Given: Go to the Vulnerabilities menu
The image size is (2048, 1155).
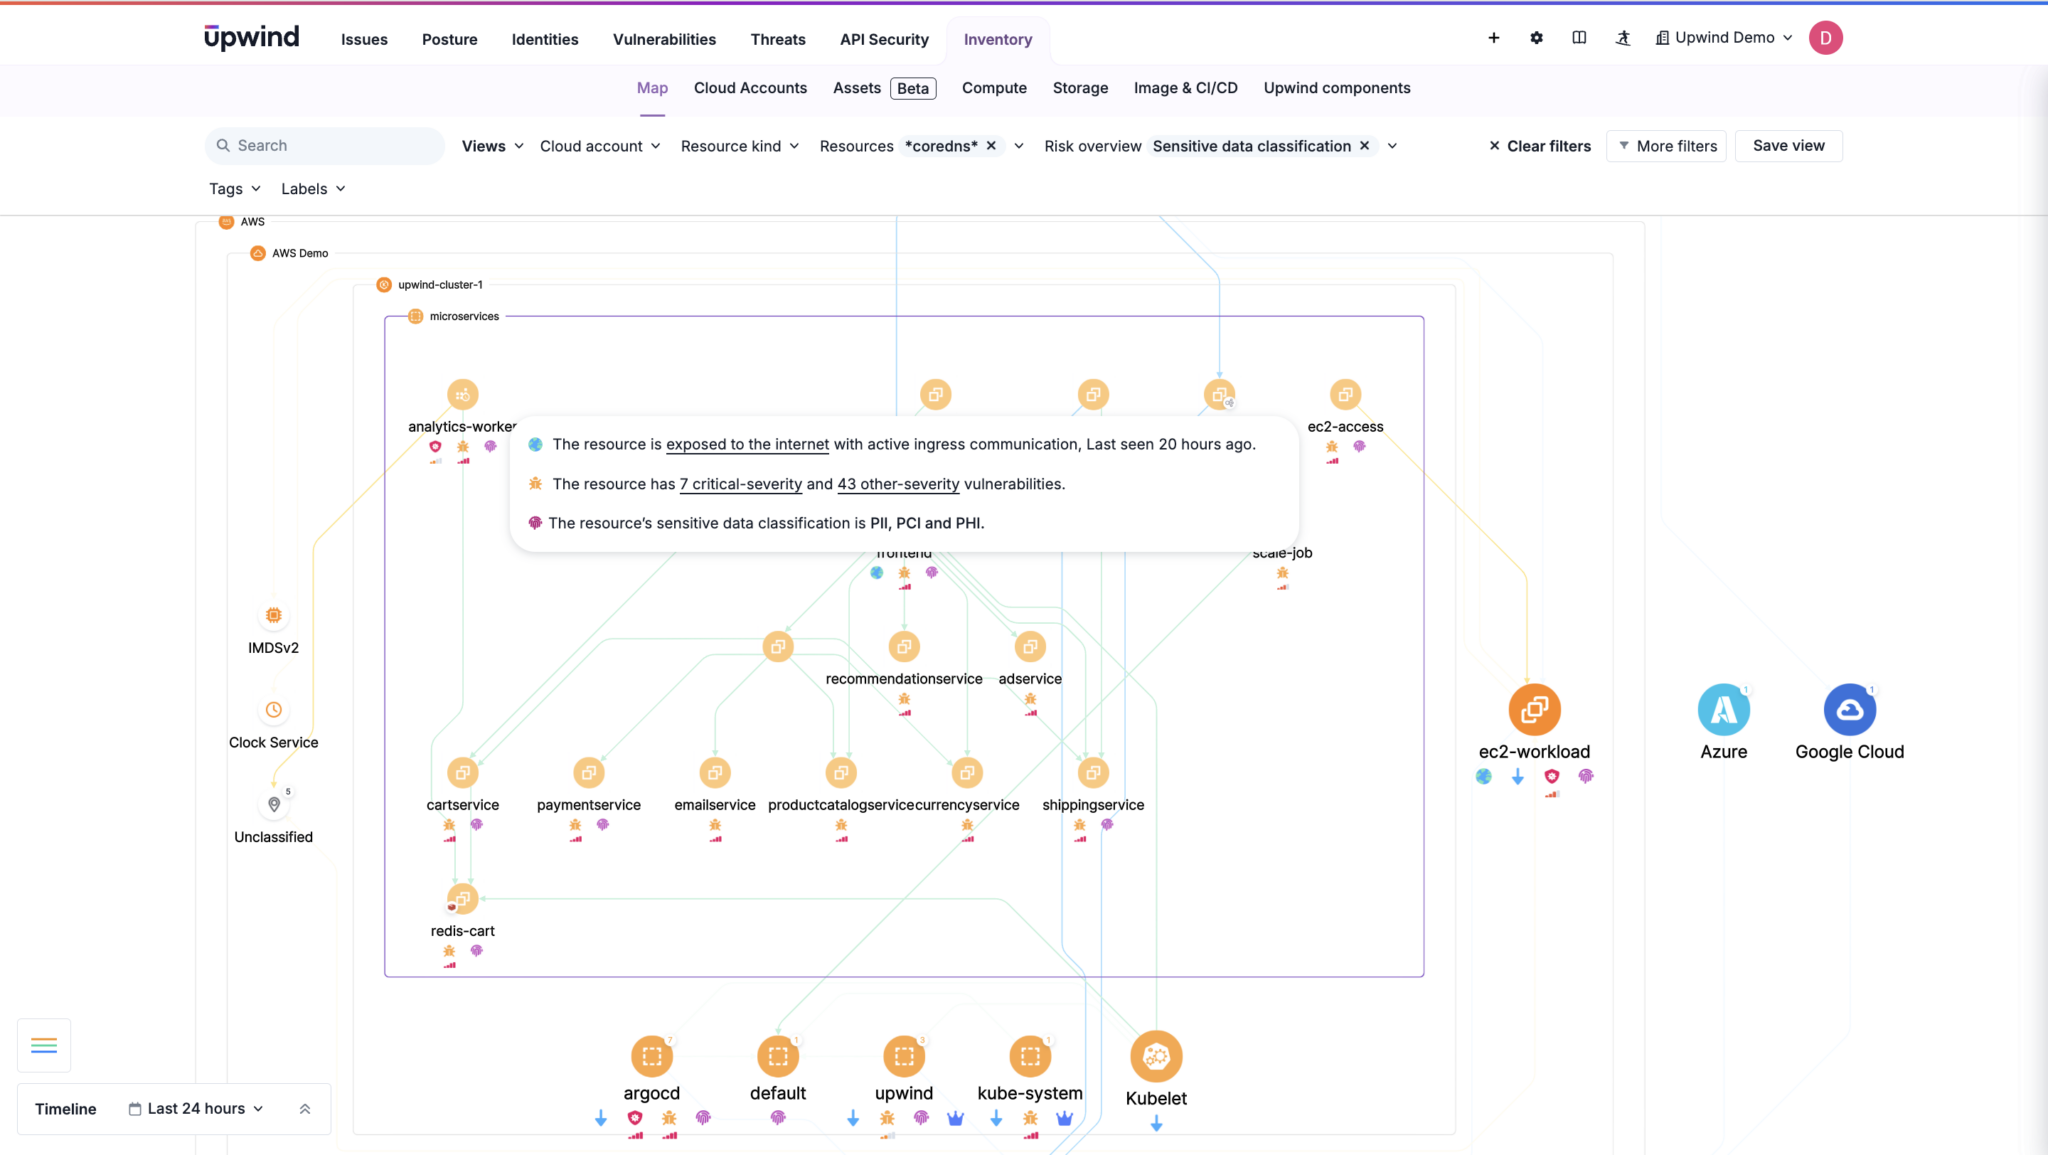Looking at the screenshot, I should (x=664, y=39).
